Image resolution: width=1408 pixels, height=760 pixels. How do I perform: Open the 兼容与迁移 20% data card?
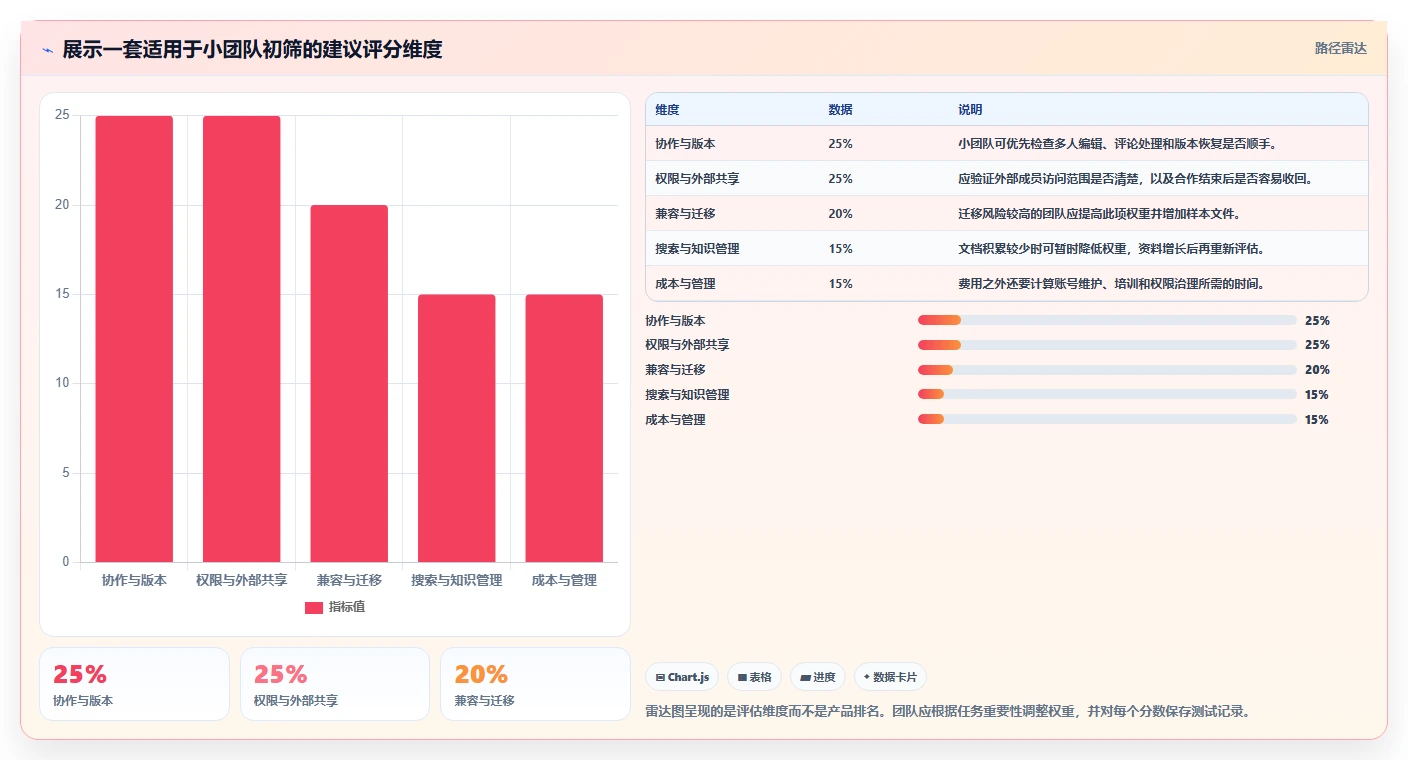pyautogui.click(x=535, y=684)
